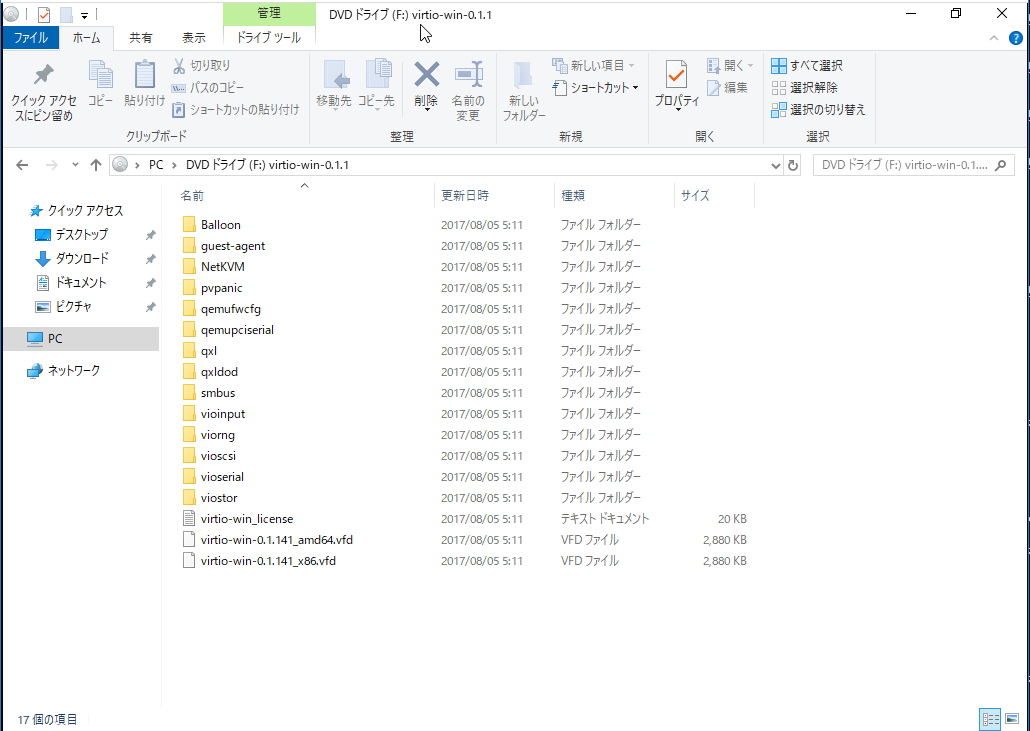The image size is (1030, 731).
Task: Select the Balloon folder icon
Action: pyautogui.click(x=189, y=225)
